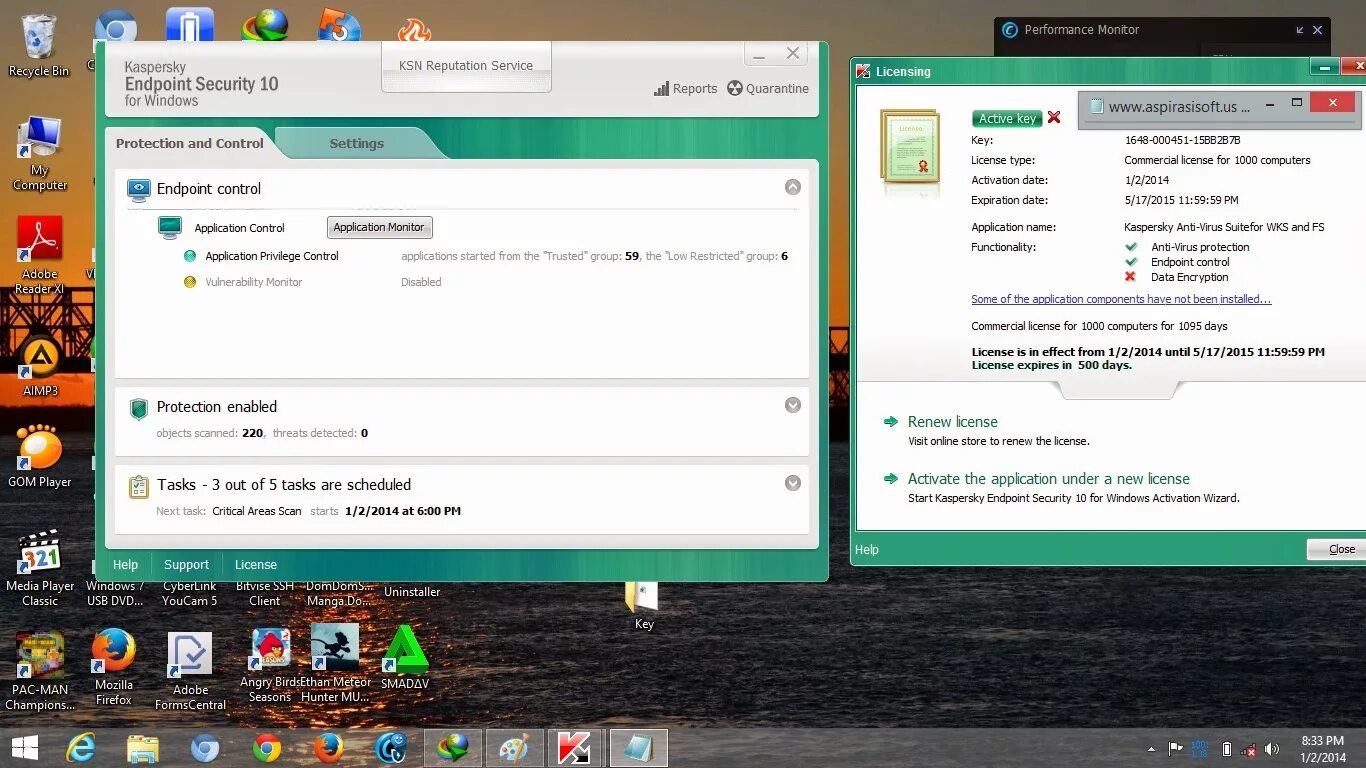Click the Application Control monitor icon
The width and height of the screenshot is (1366, 768).
170,228
